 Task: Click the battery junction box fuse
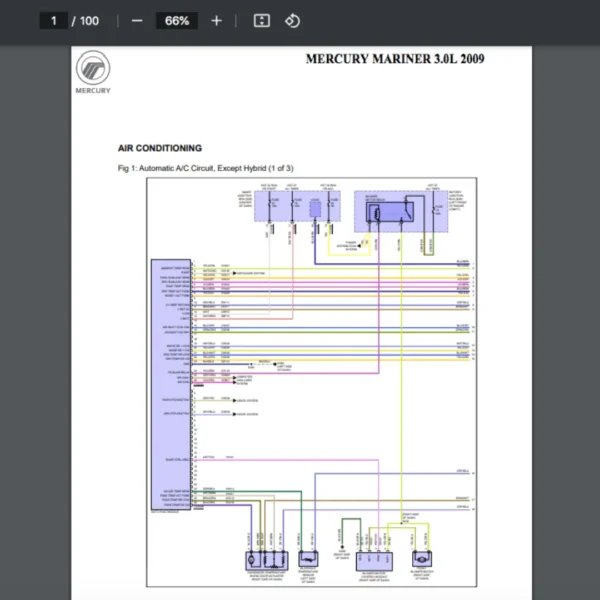[x=433, y=209]
